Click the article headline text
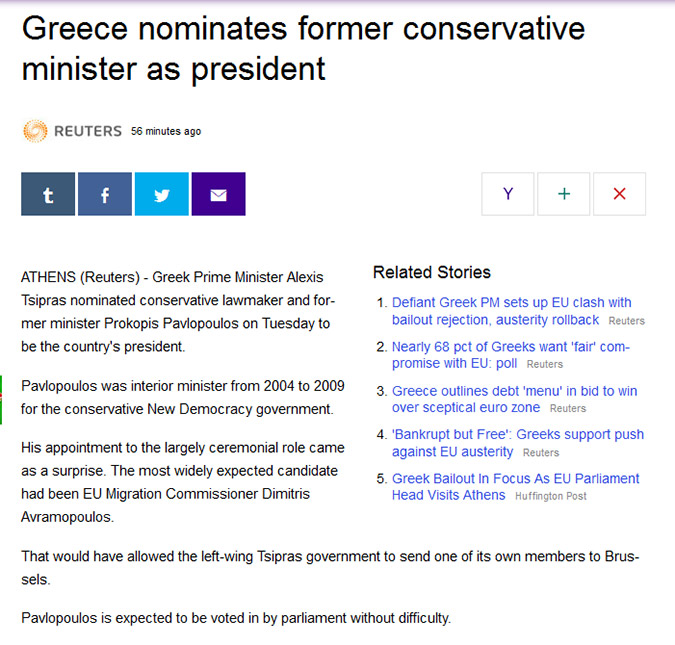675x645 pixels. tap(303, 49)
